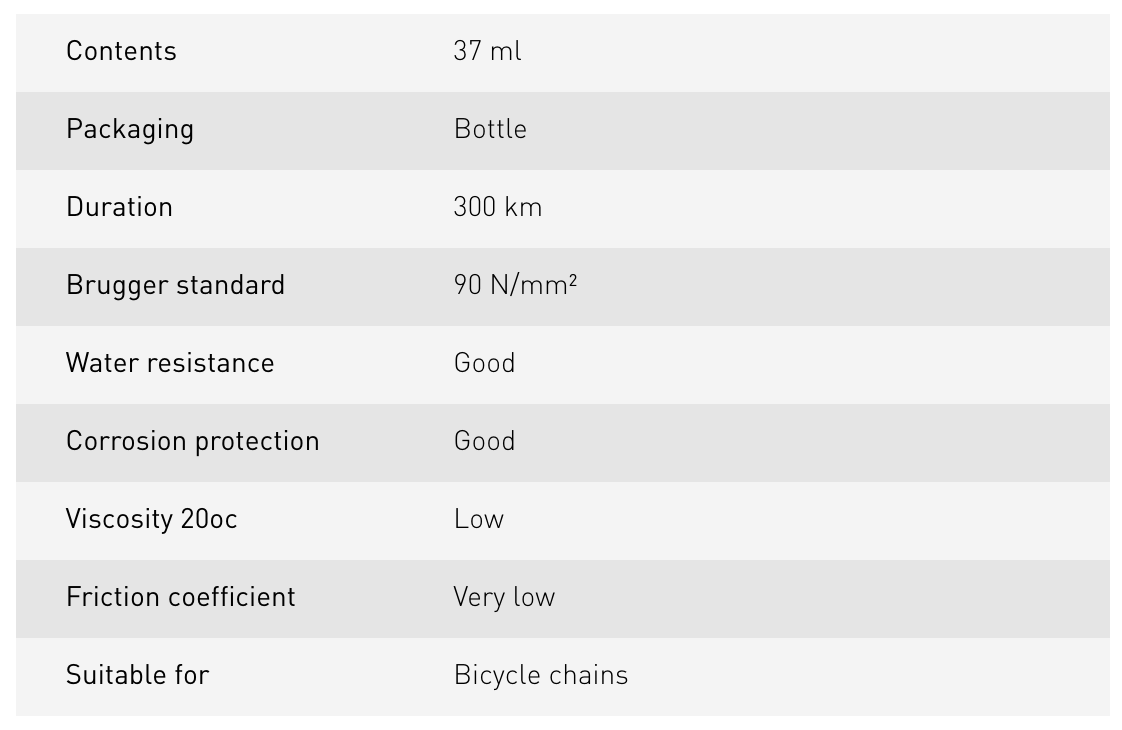Click the Water resistance label

(170, 363)
